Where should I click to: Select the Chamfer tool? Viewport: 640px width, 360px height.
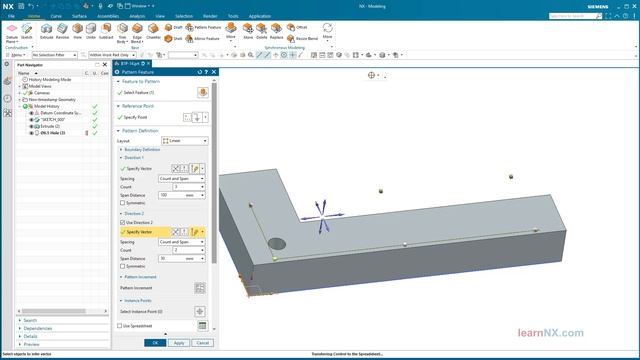tap(153, 31)
